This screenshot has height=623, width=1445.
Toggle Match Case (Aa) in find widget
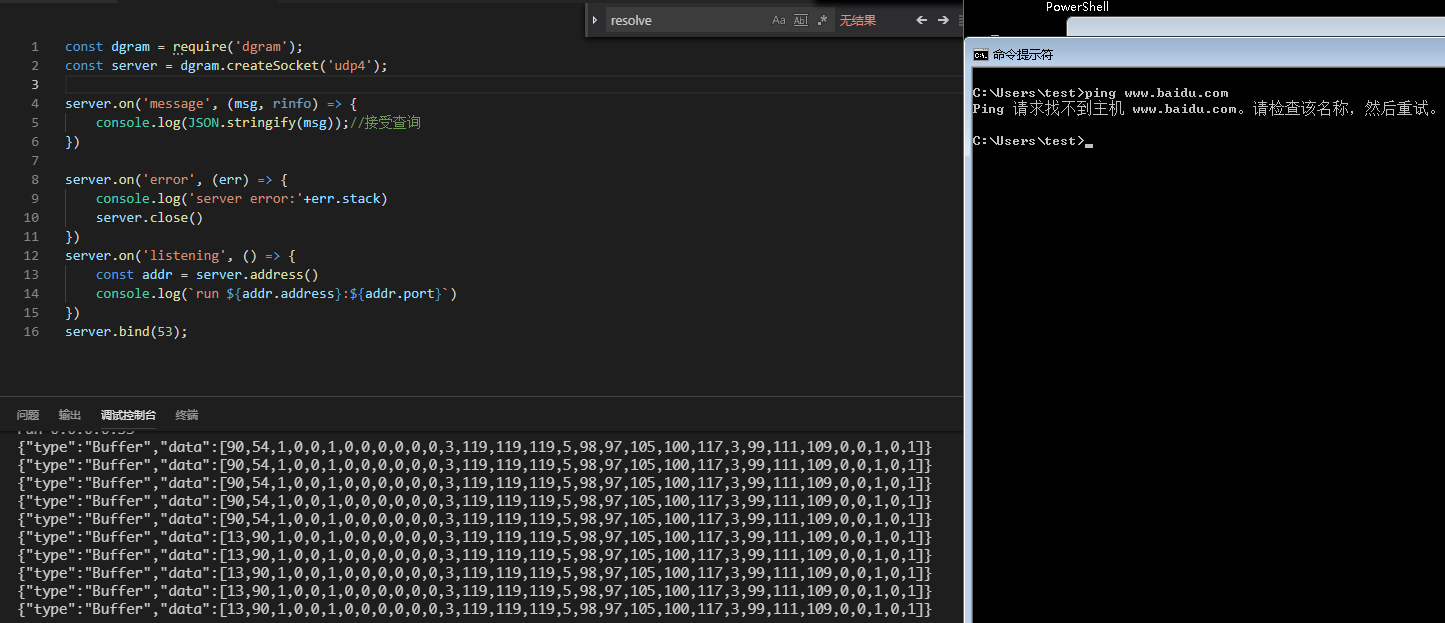779,20
